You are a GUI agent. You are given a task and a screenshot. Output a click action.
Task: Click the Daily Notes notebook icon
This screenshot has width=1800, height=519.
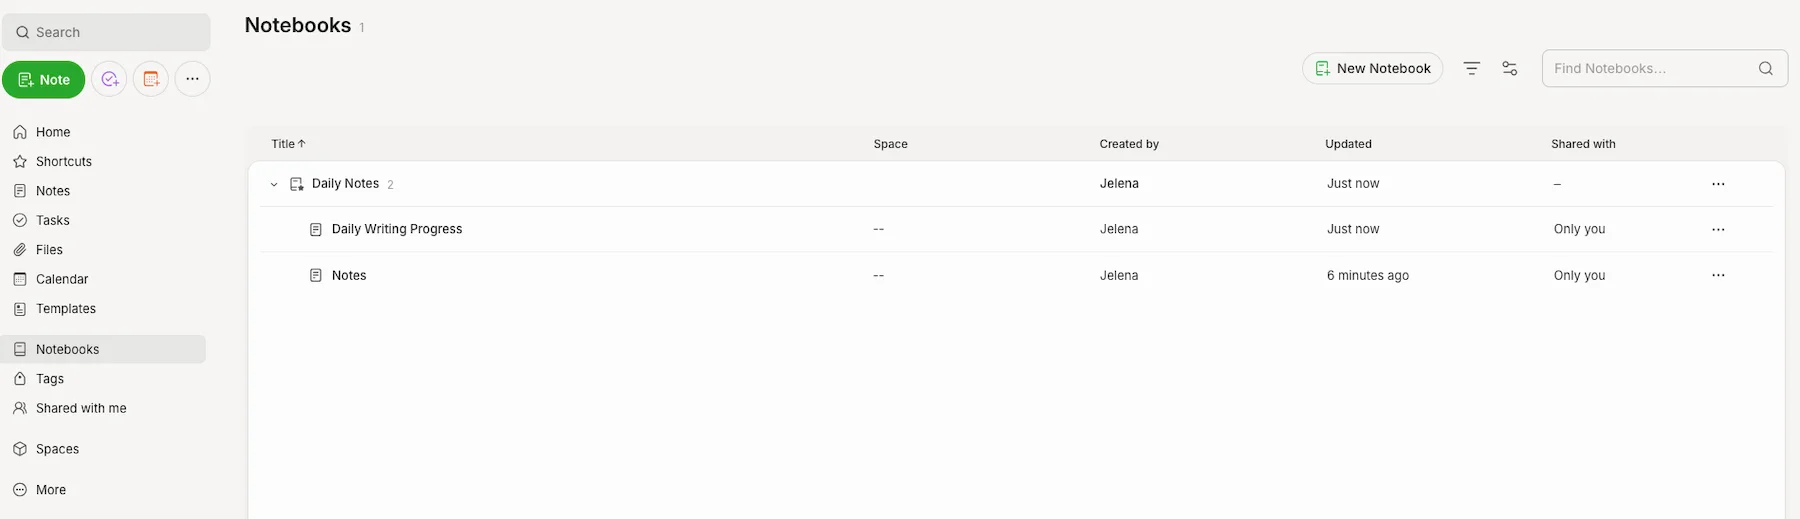pyautogui.click(x=296, y=184)
